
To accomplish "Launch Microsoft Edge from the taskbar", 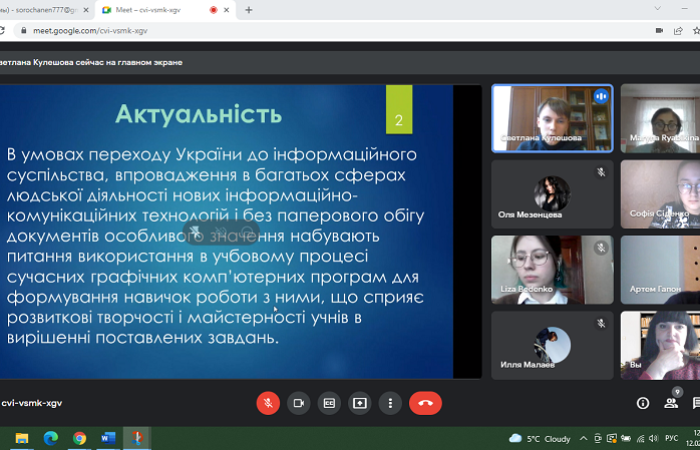I will coord(51,438).
